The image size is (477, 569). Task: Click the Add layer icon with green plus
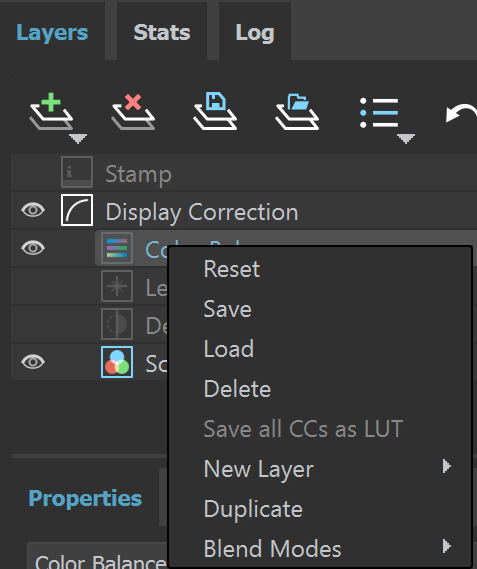51,112
